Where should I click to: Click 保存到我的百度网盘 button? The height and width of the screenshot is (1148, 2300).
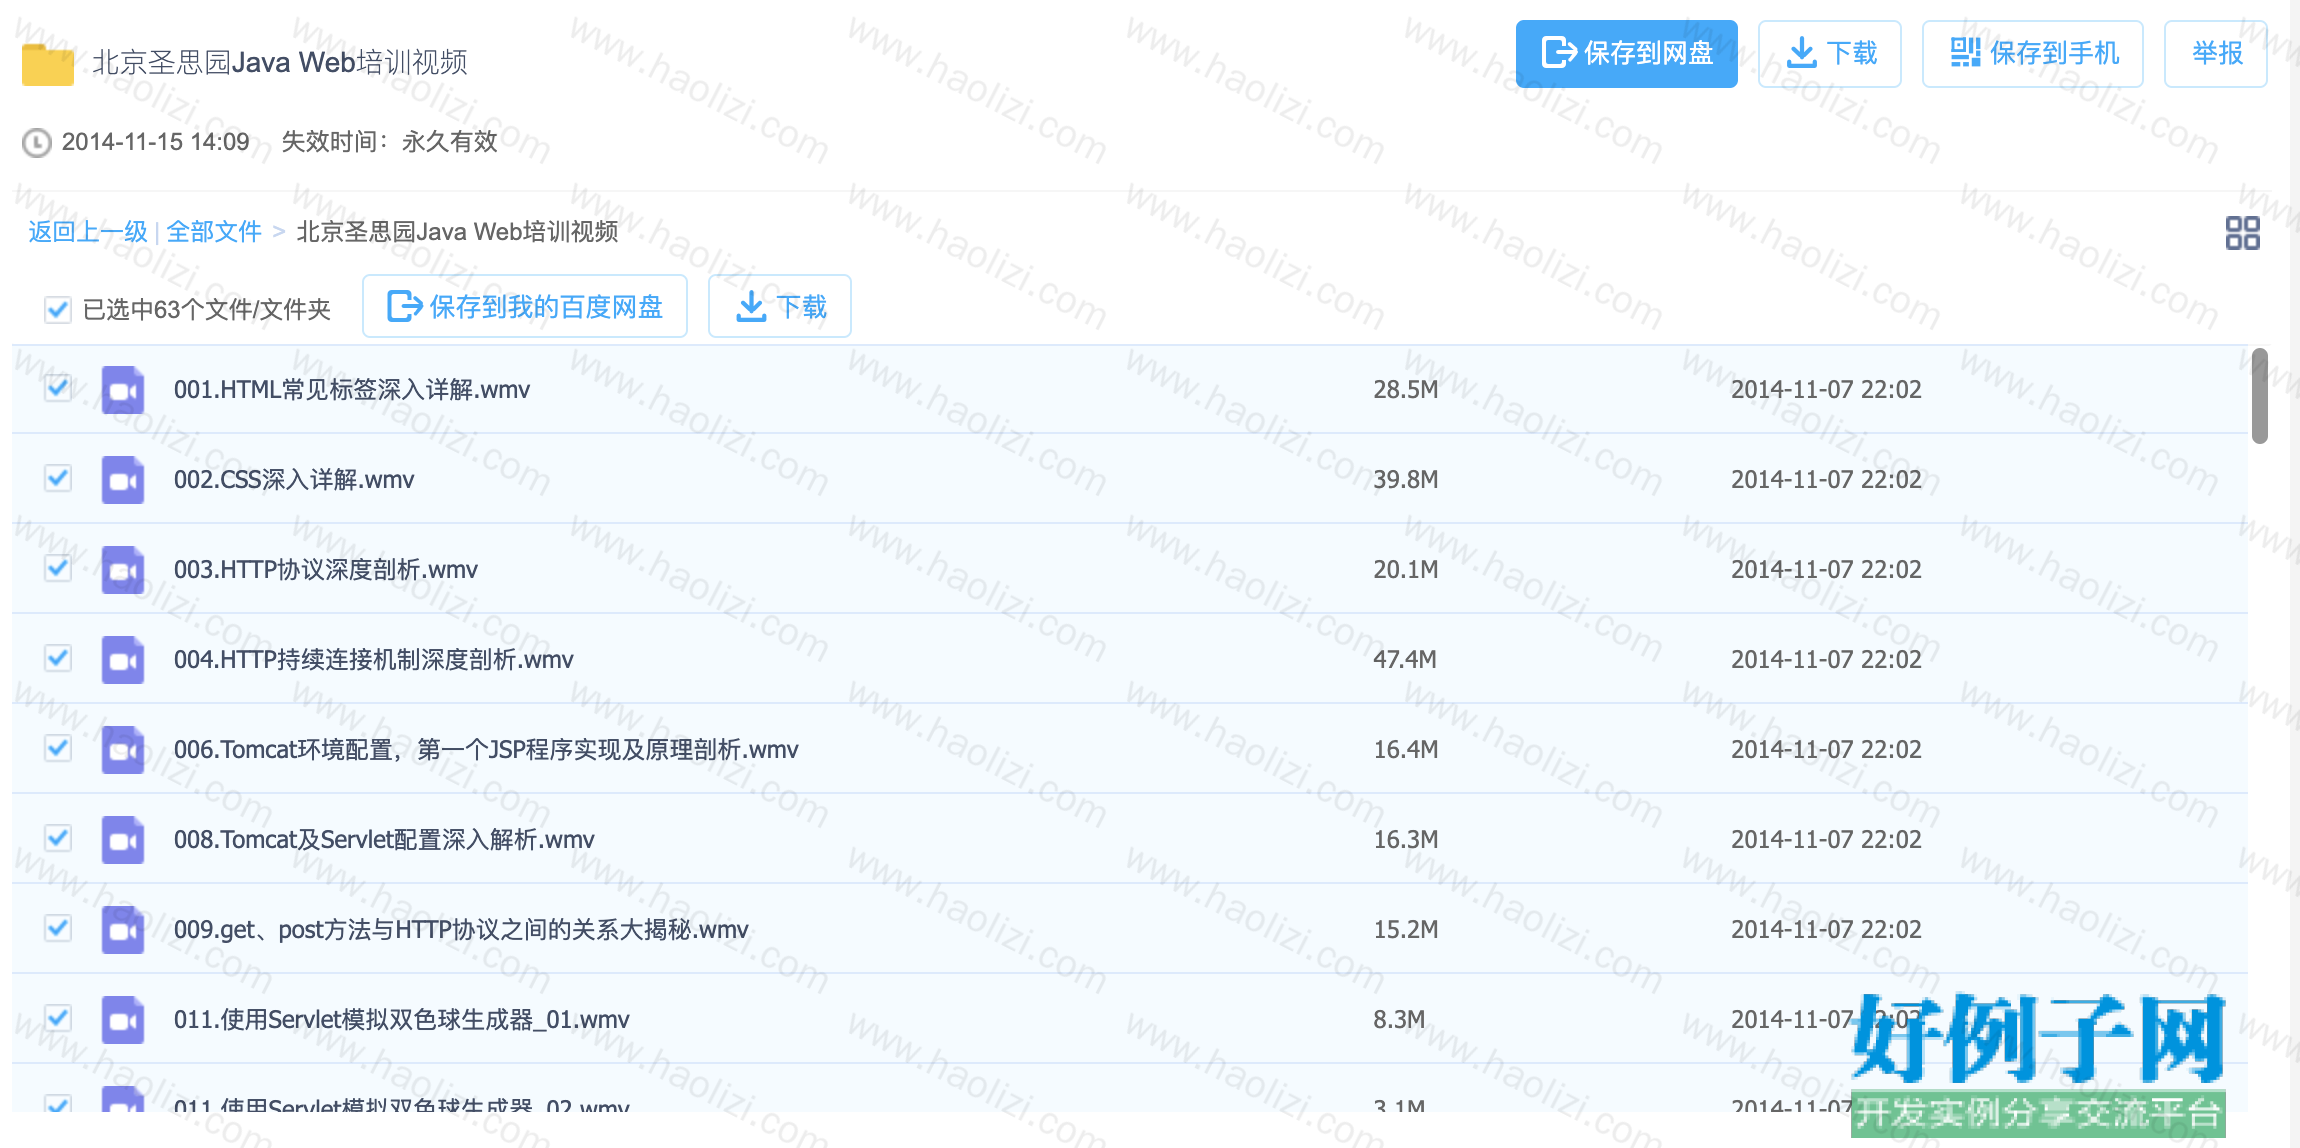pyautogui.click(x=524, y=306)
